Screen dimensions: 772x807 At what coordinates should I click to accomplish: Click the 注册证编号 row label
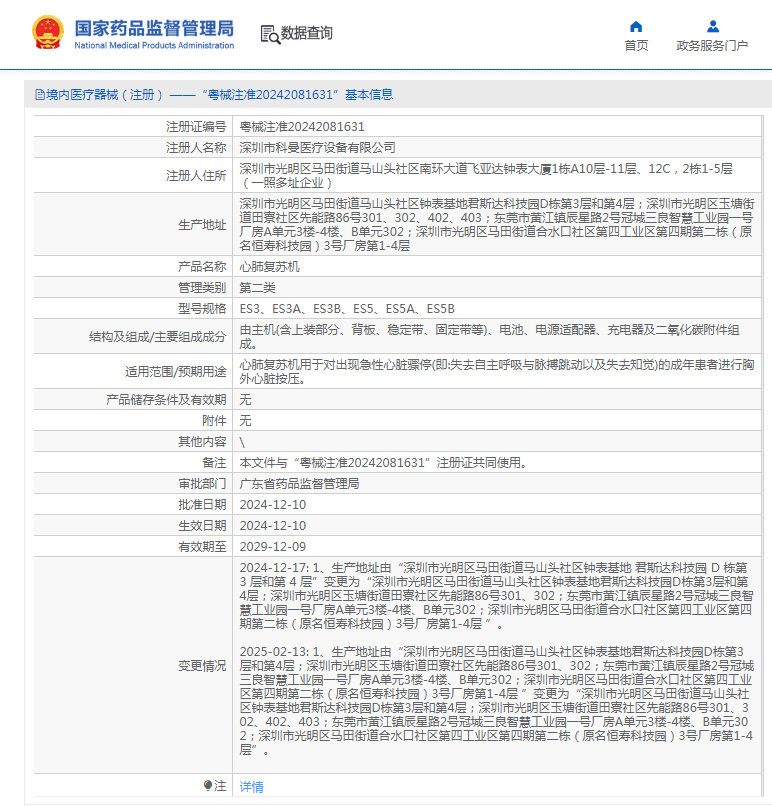click(196, 127)
